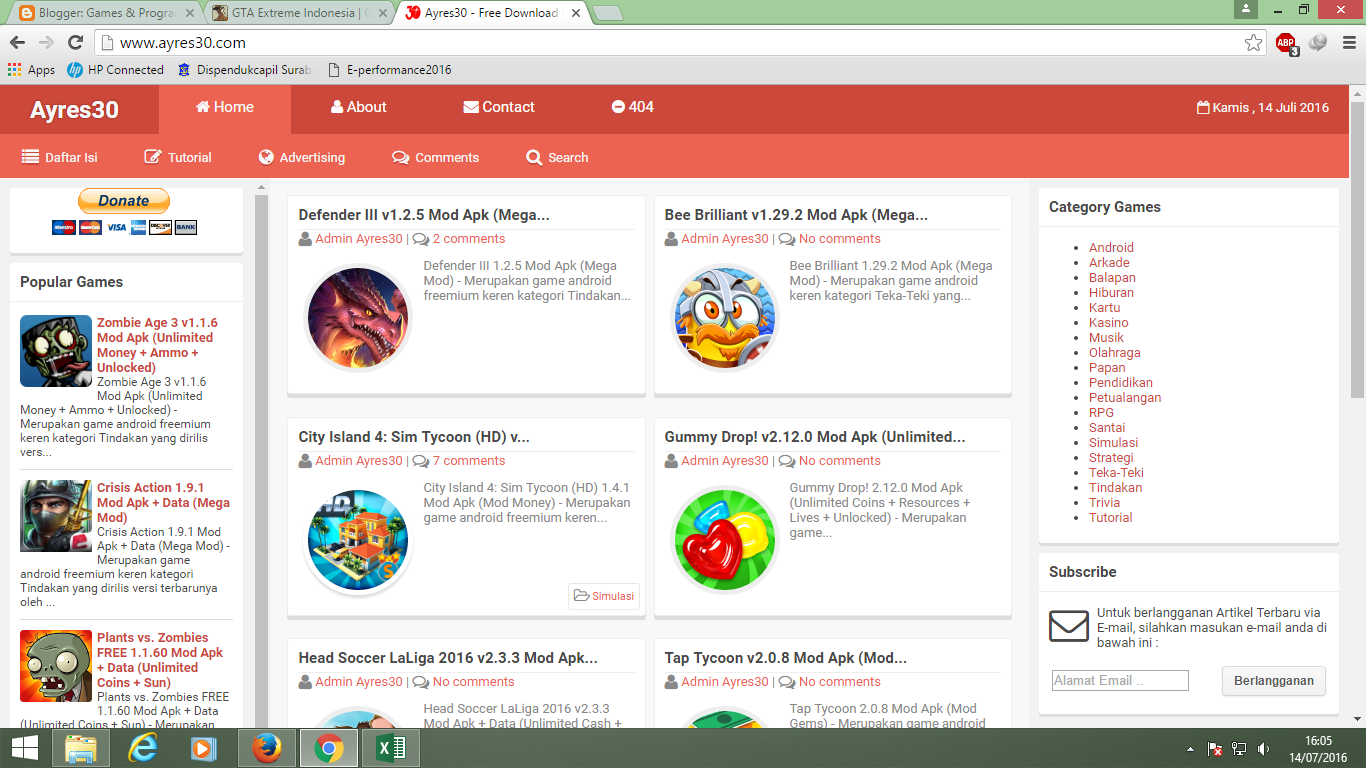Switch to GTA Extreme Indonesia tab
This screenshot has height=768, width=1366.
[299, 13]
